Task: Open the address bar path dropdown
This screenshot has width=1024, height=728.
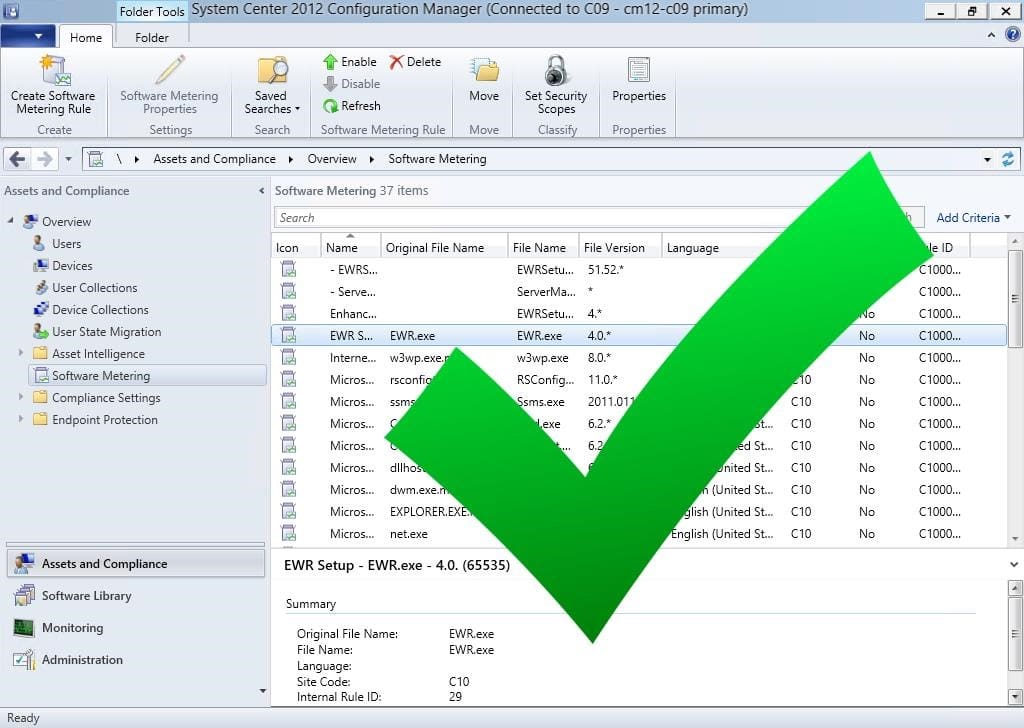Action: tap(987, 159)
